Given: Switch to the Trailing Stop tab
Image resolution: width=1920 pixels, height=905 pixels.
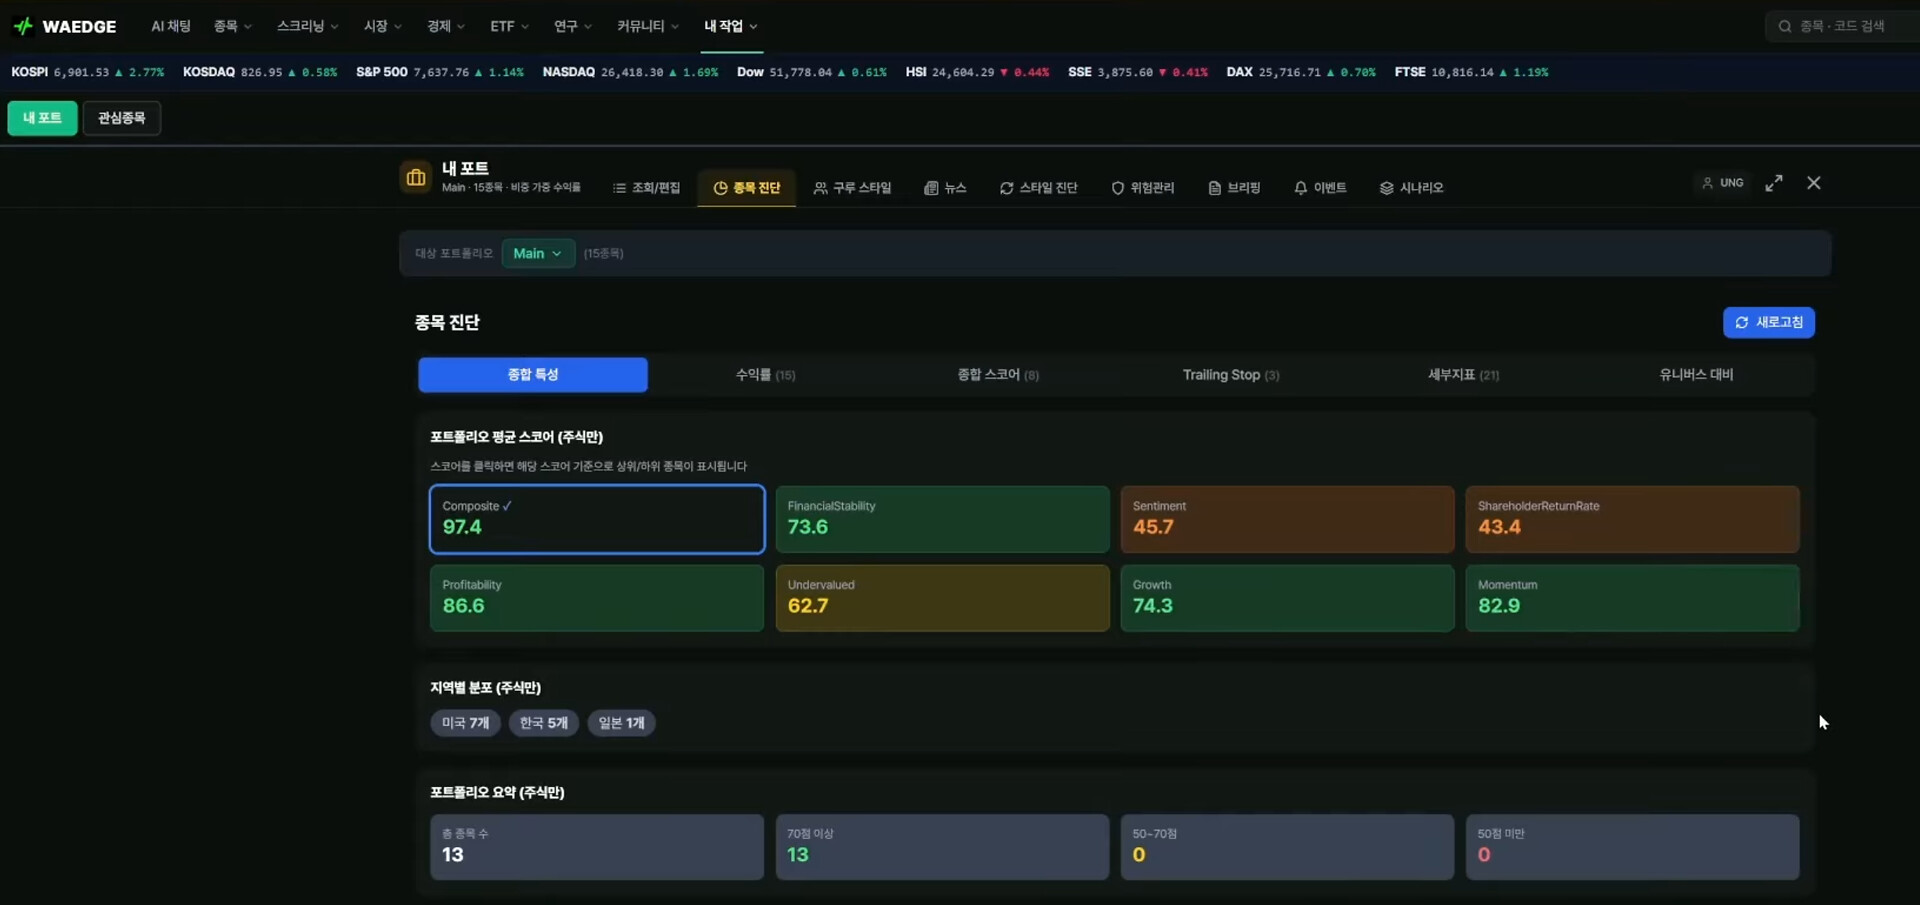Looking at the screenshot, I should click(1230, 375).
